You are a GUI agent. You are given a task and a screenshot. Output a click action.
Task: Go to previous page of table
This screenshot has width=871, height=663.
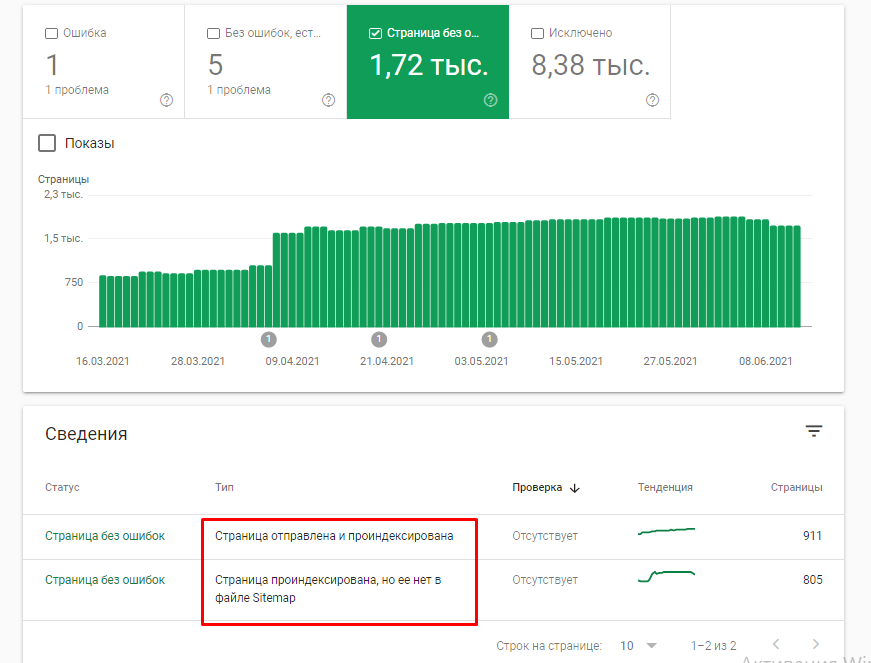(x=776, y=645)
